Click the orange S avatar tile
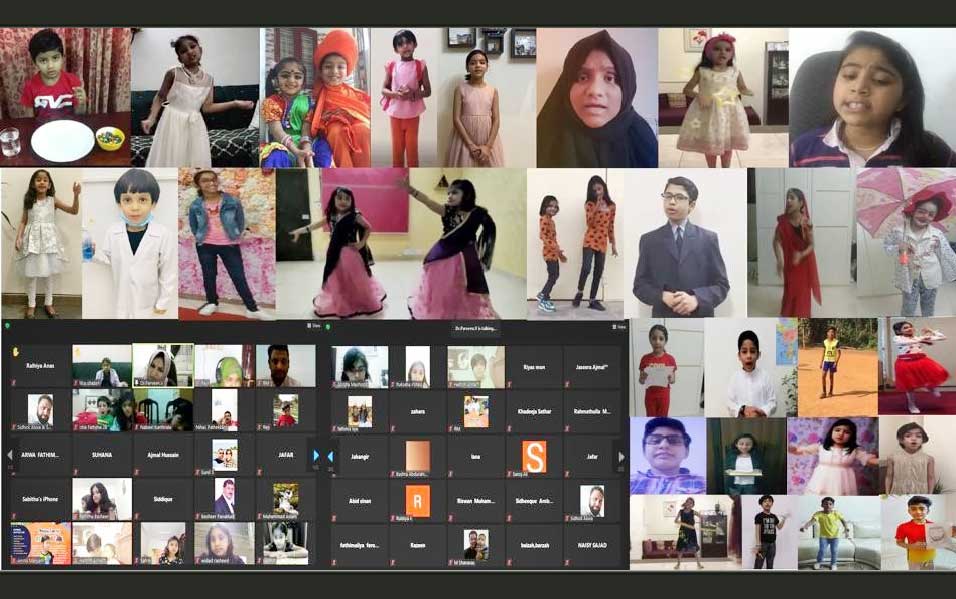956x599 pixels. 534,456
